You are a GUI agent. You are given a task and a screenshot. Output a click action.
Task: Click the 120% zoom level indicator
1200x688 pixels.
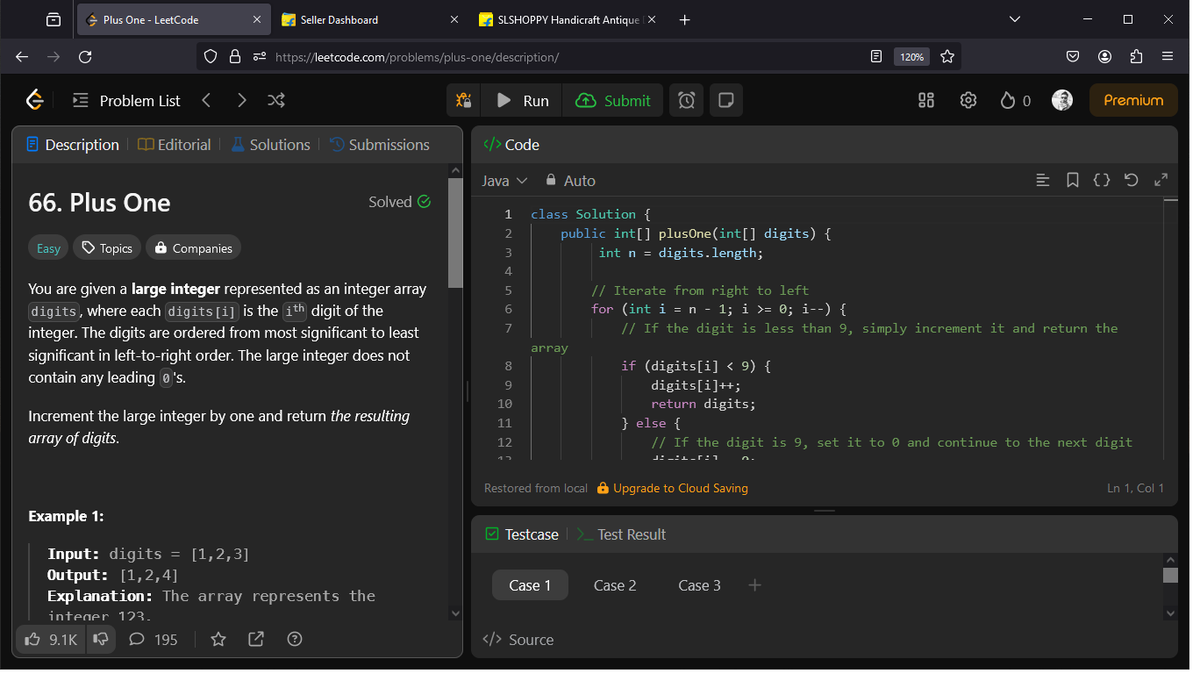[x=911, y=57]
